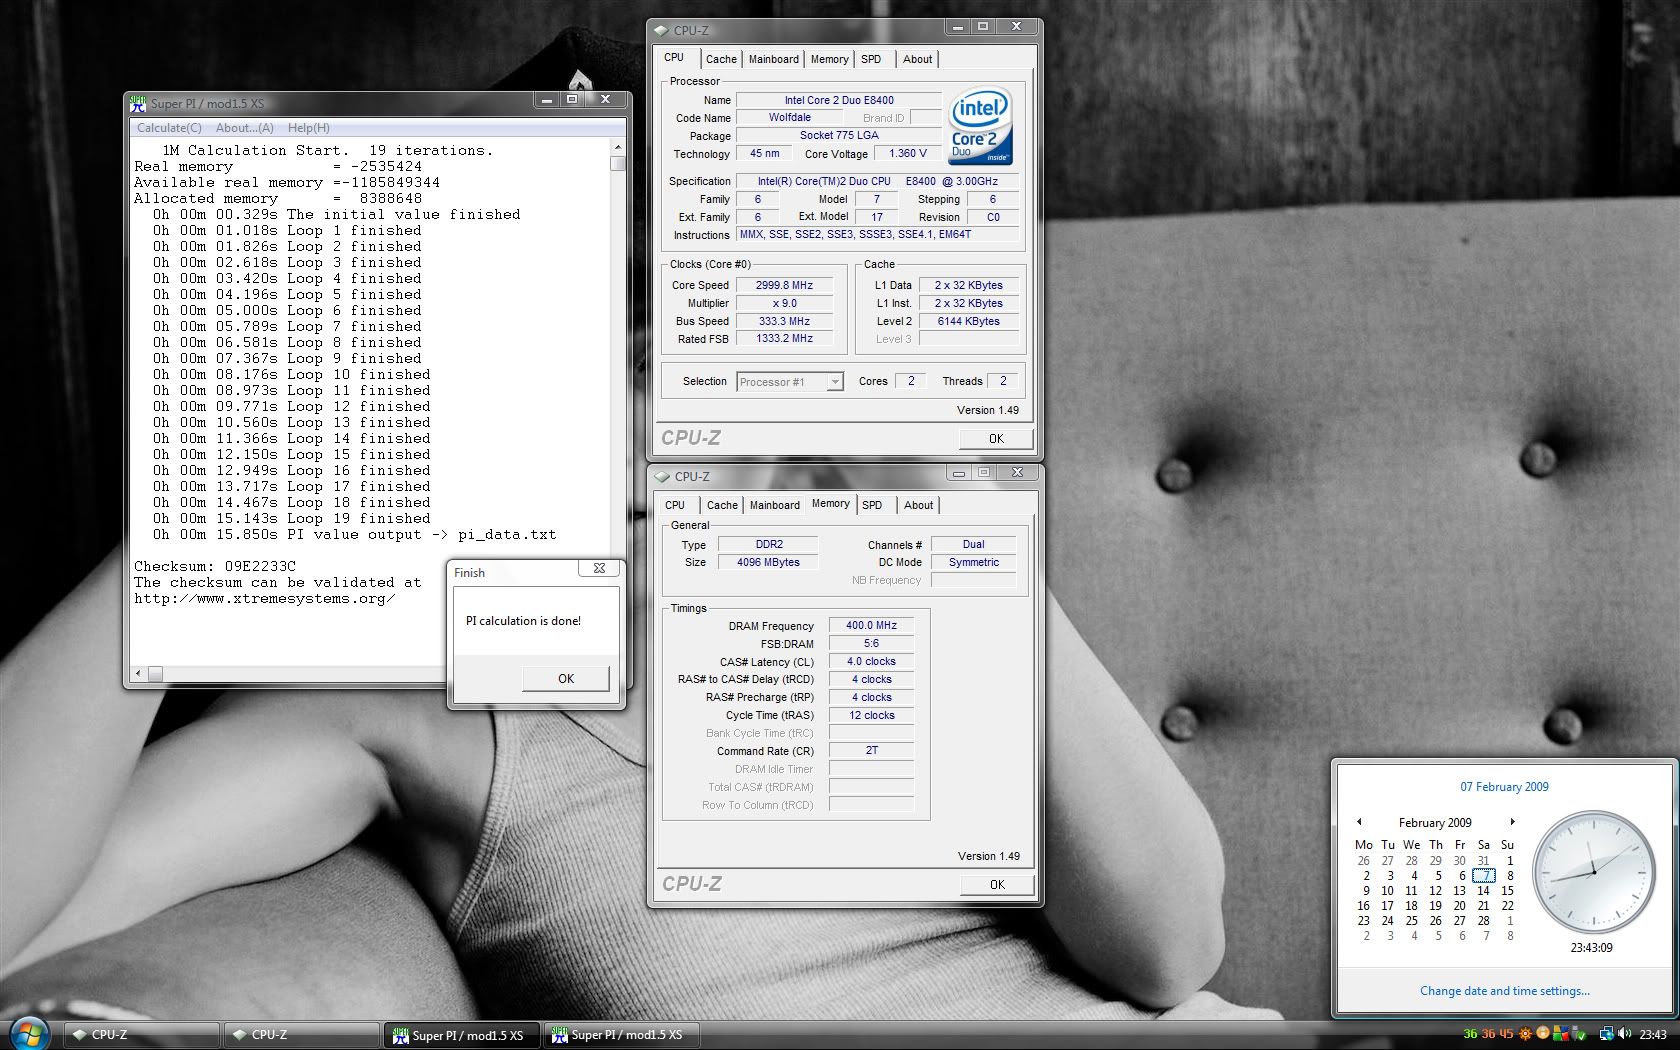
Task: Click the memory Size value 4096 MBytes
Action: click(768, 562)
